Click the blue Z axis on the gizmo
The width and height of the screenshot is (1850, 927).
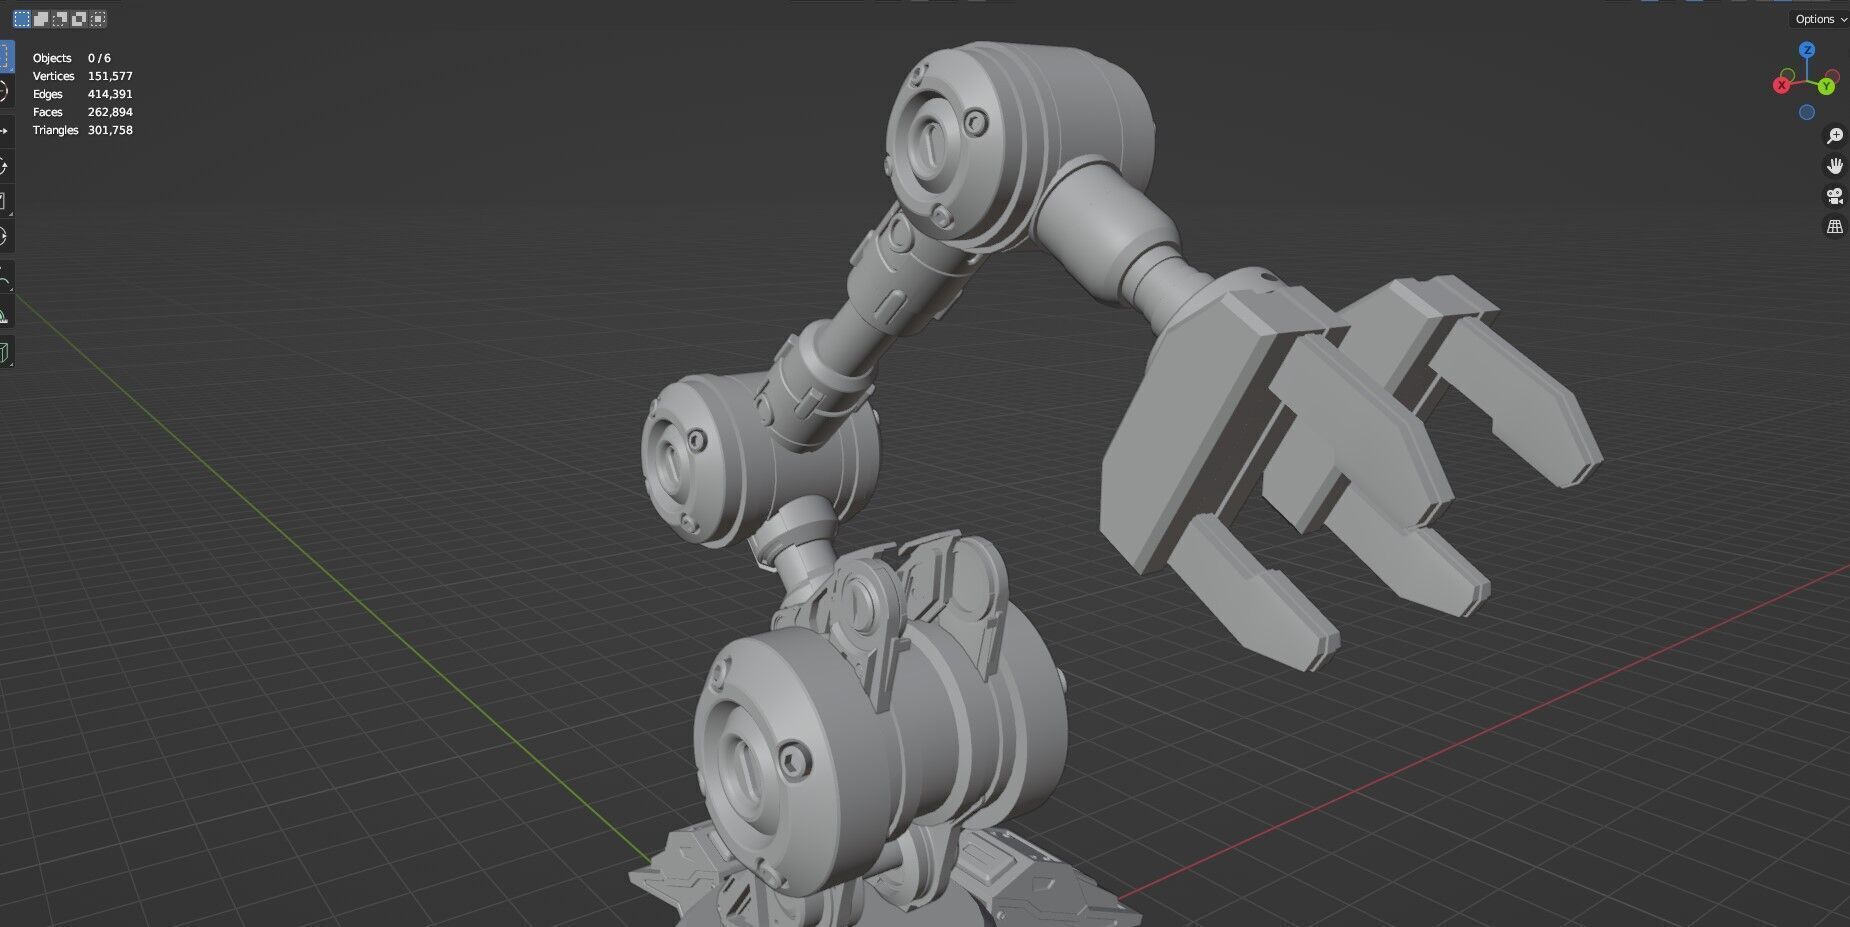click(1807, 49)
